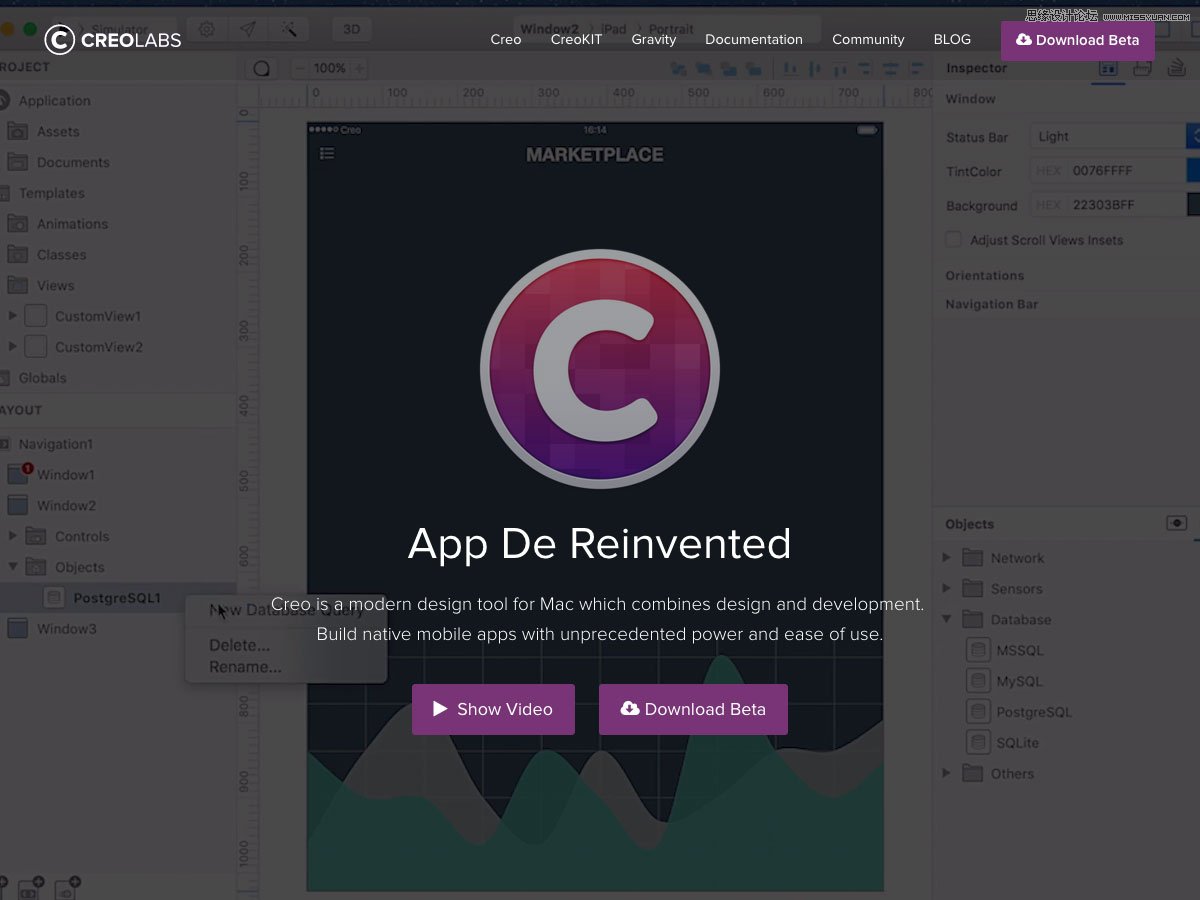Viewport: 1200px width, 900px height.
Task: Select the PostgreSQL1 item in the layout tree
Action: pyautogui.click(x=118, y=598)
